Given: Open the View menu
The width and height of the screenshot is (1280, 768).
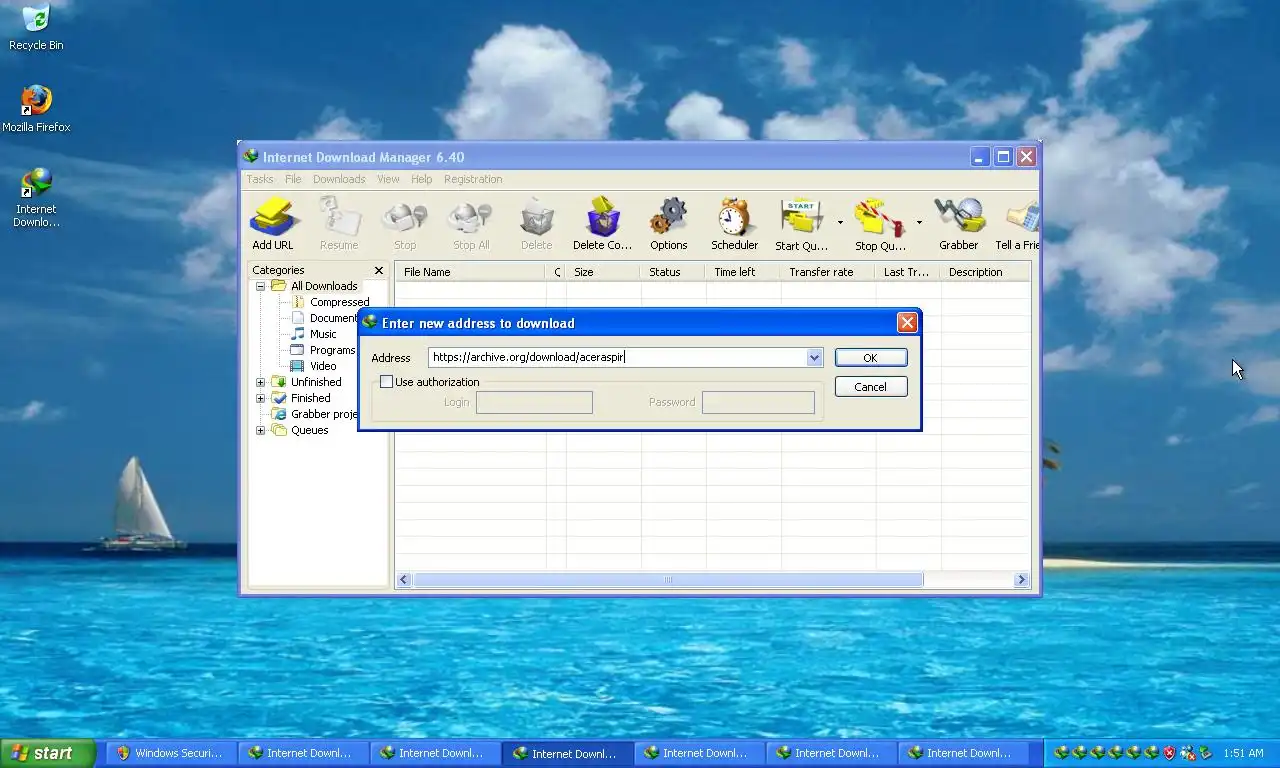Looking at the screenshot, I should (x=388, y=179).
